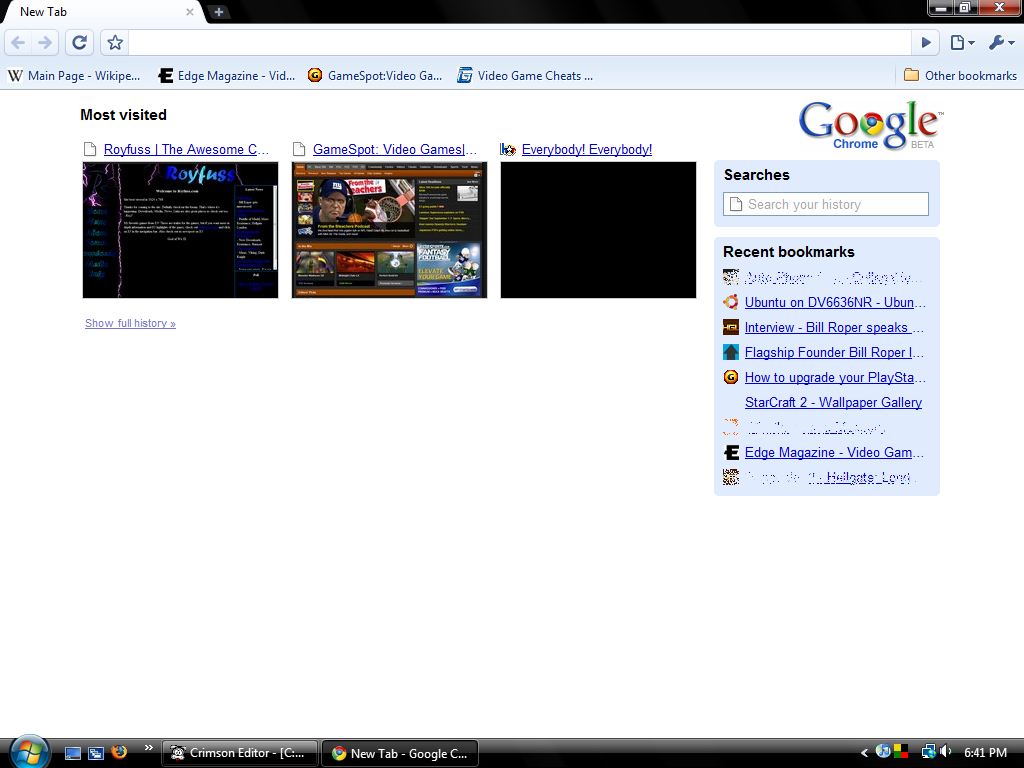Close the New Tab tab

[x=190, y=12]
